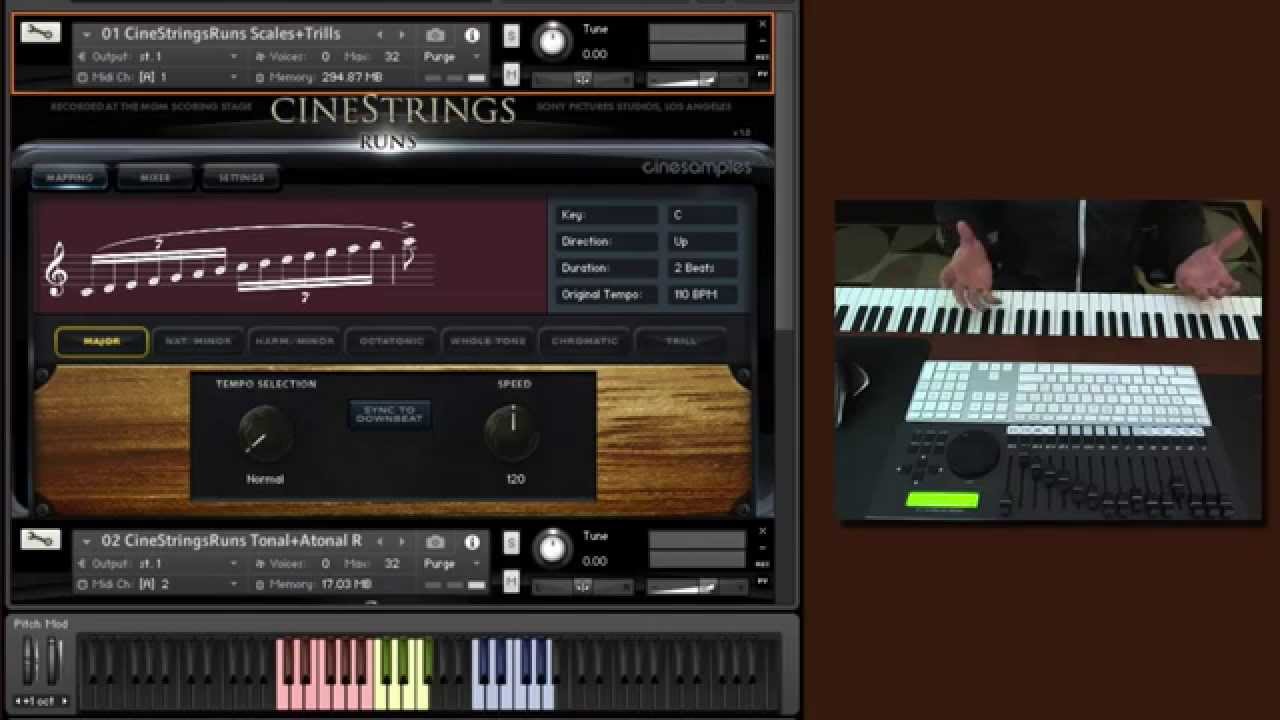Shift keyboard octave down arrow

20,702
